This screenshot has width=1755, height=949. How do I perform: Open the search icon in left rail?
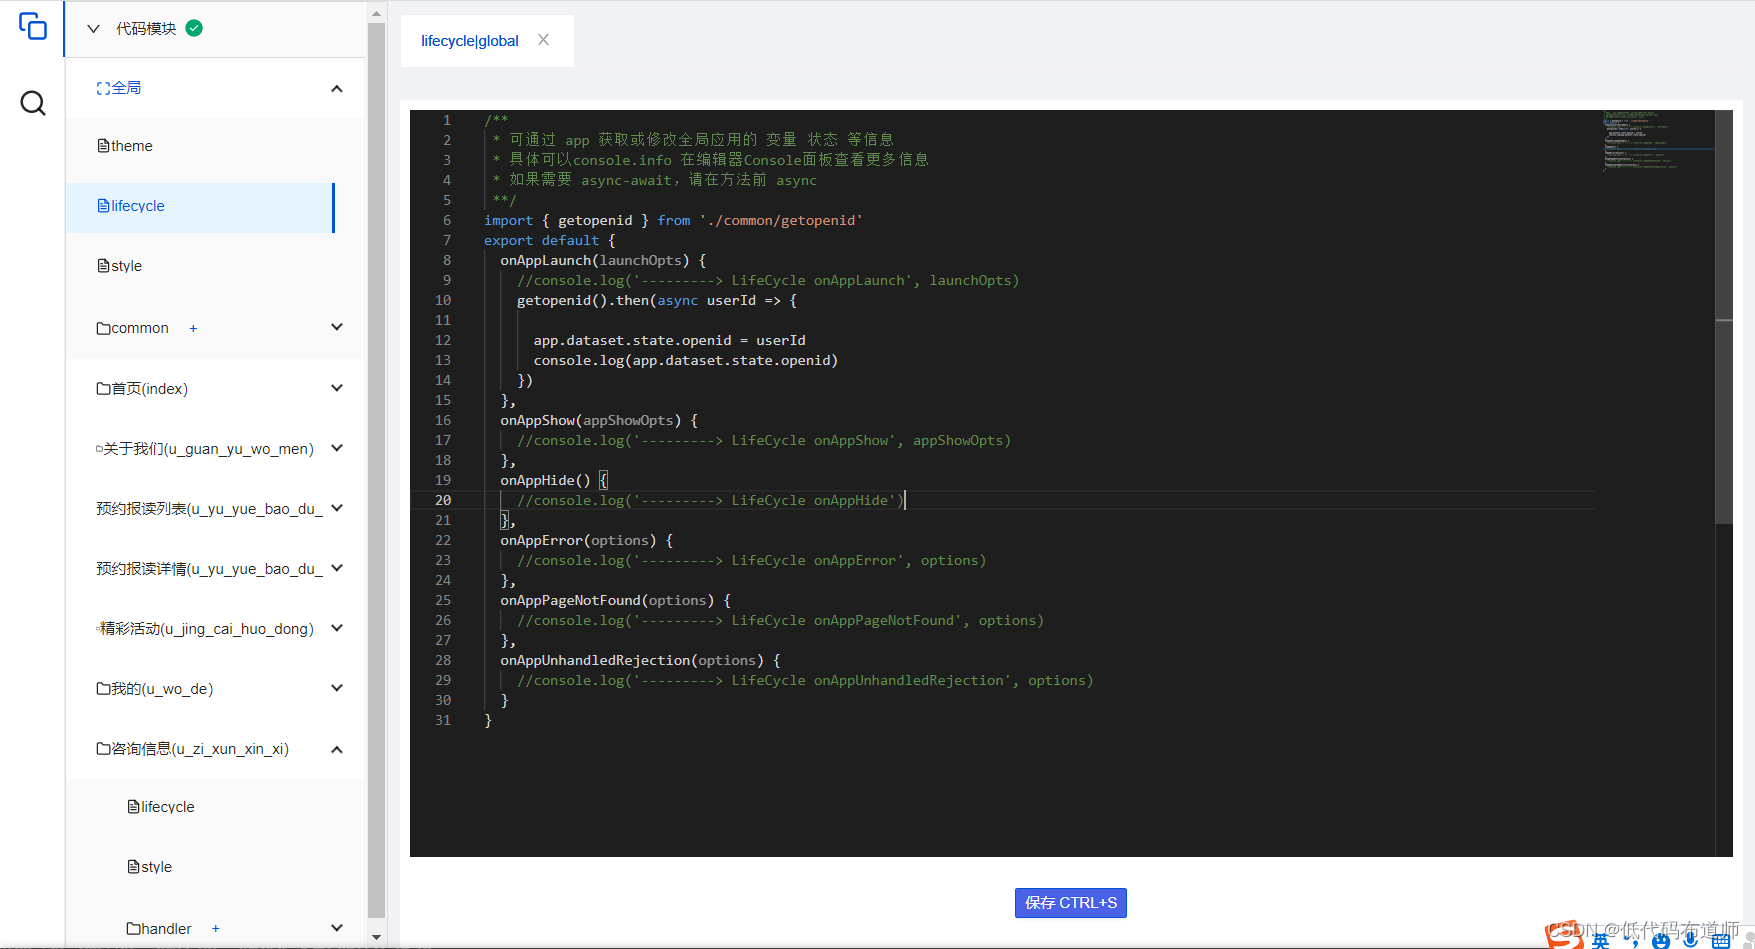point(33,103)
